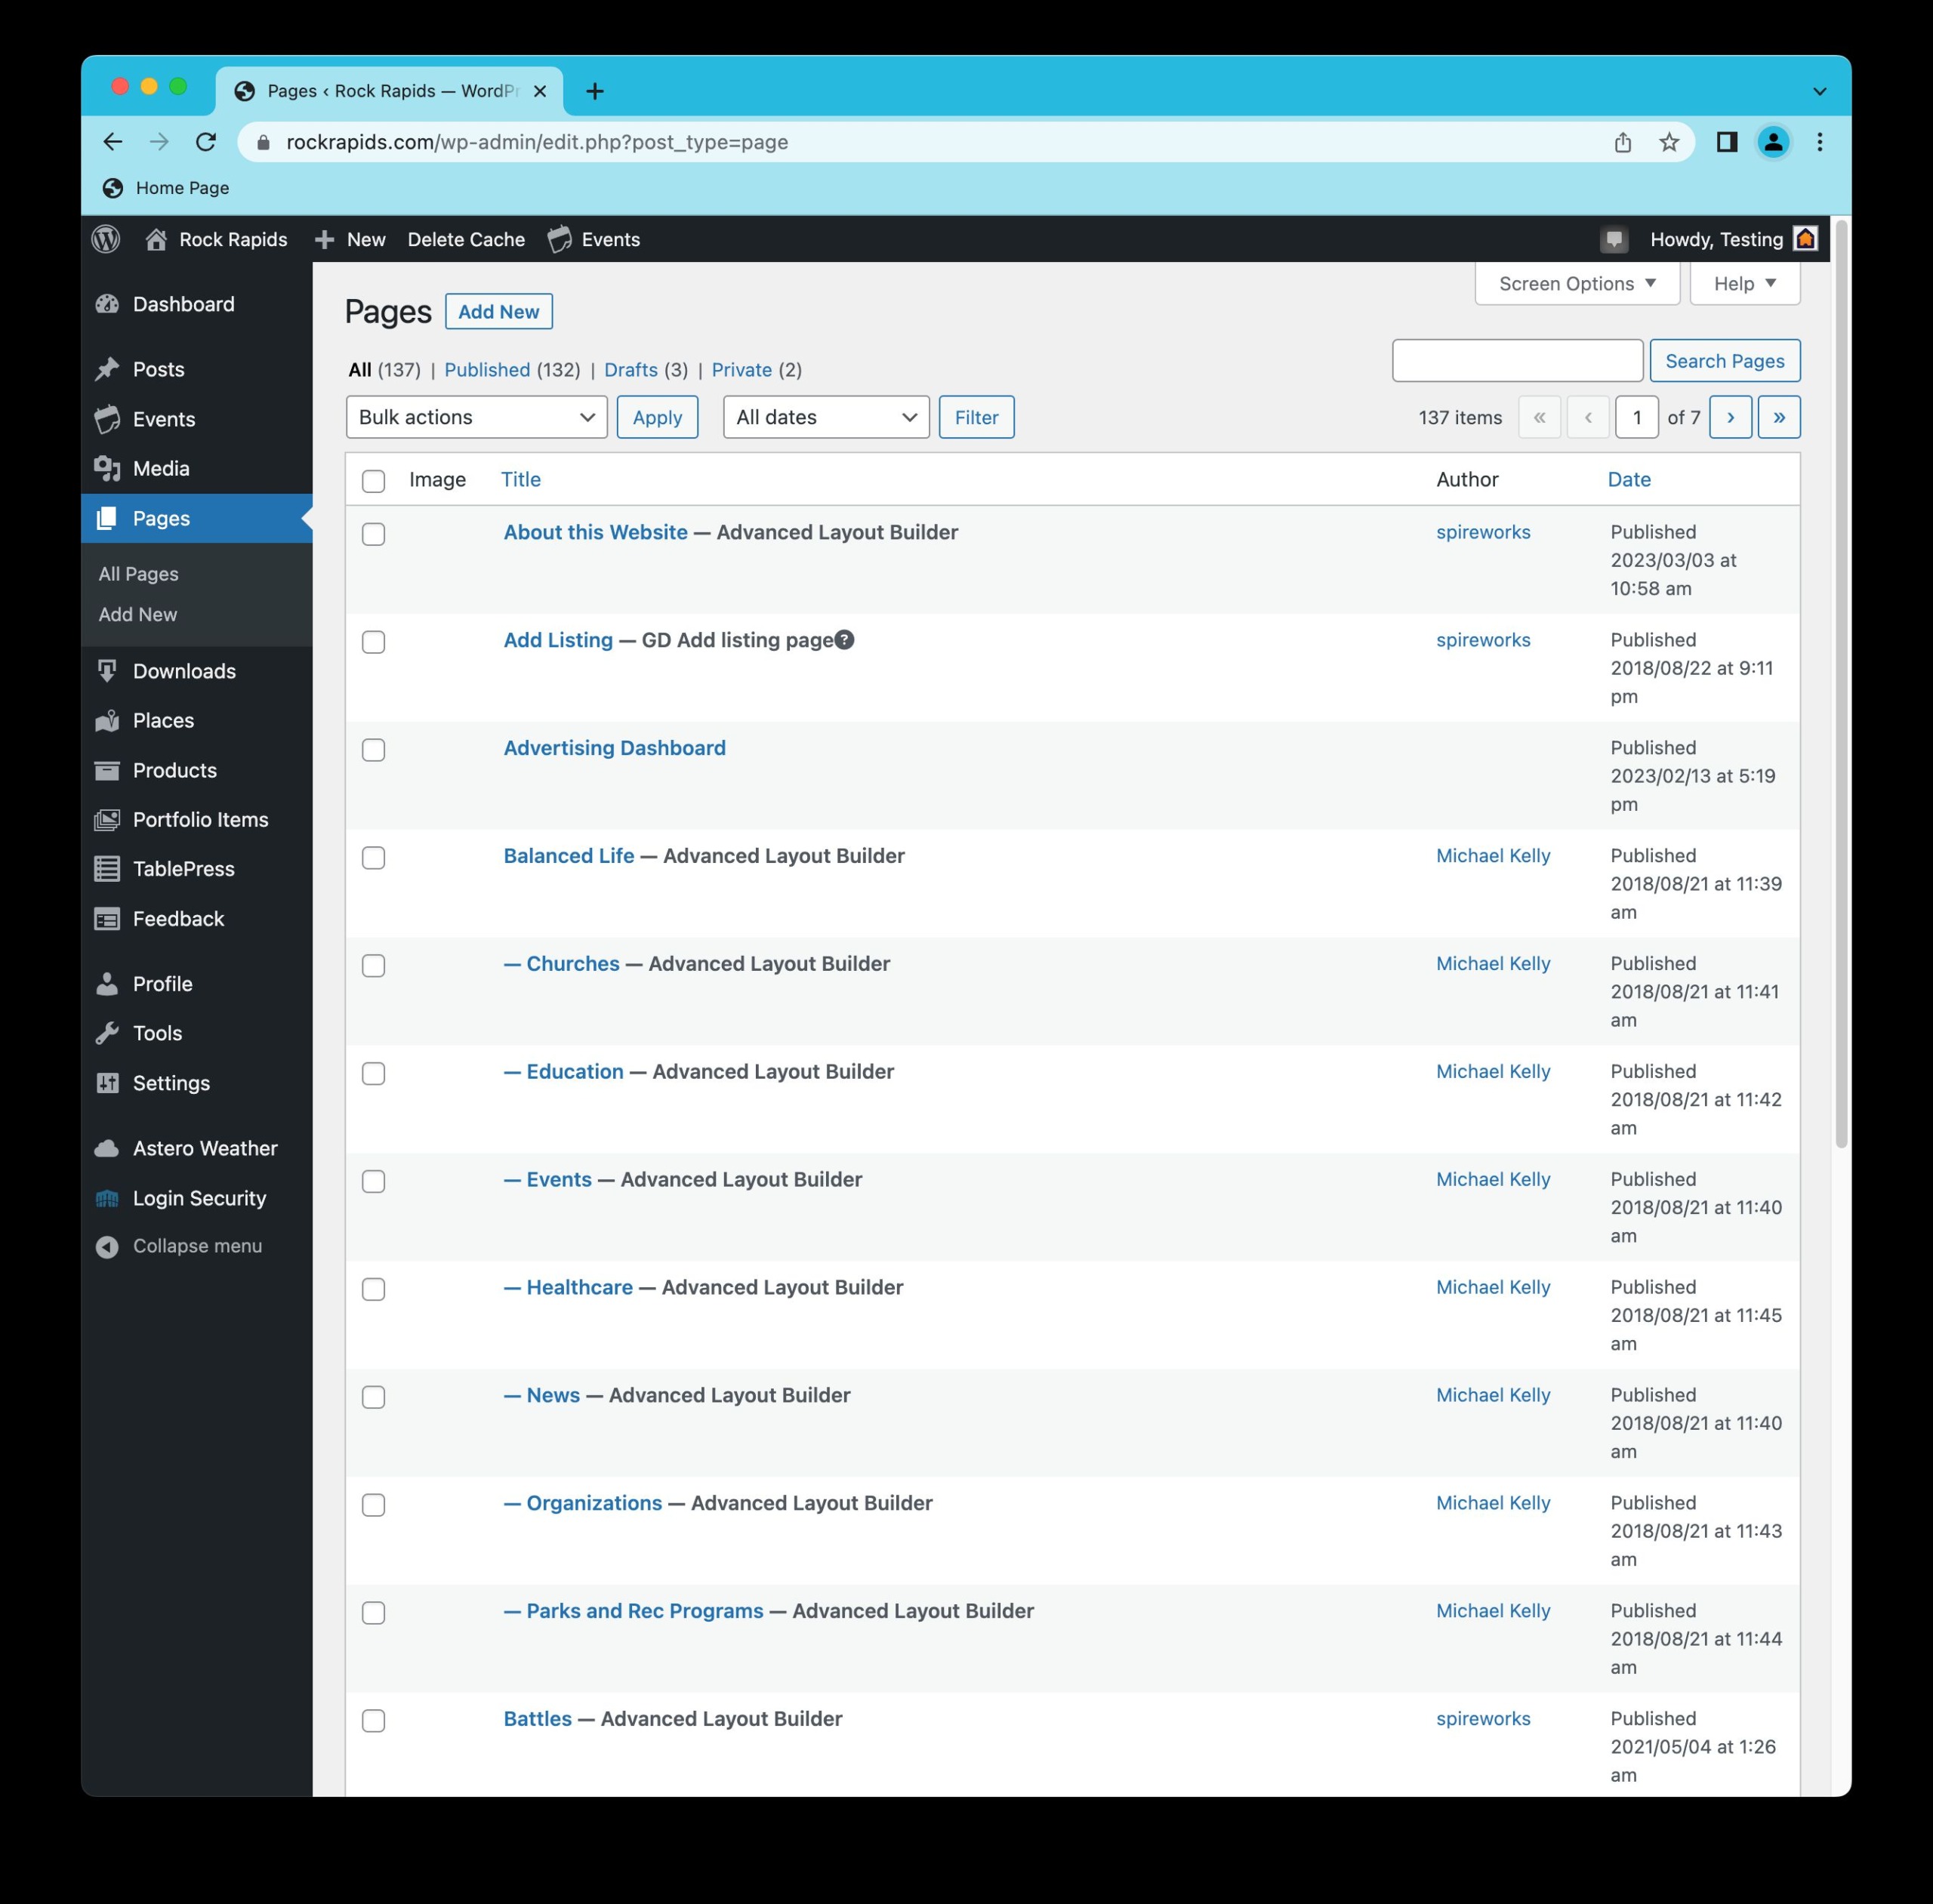Screen dimensions: 1933x1904
Task: Check the select-all checkbox in table header
Action: click(373, 481)
